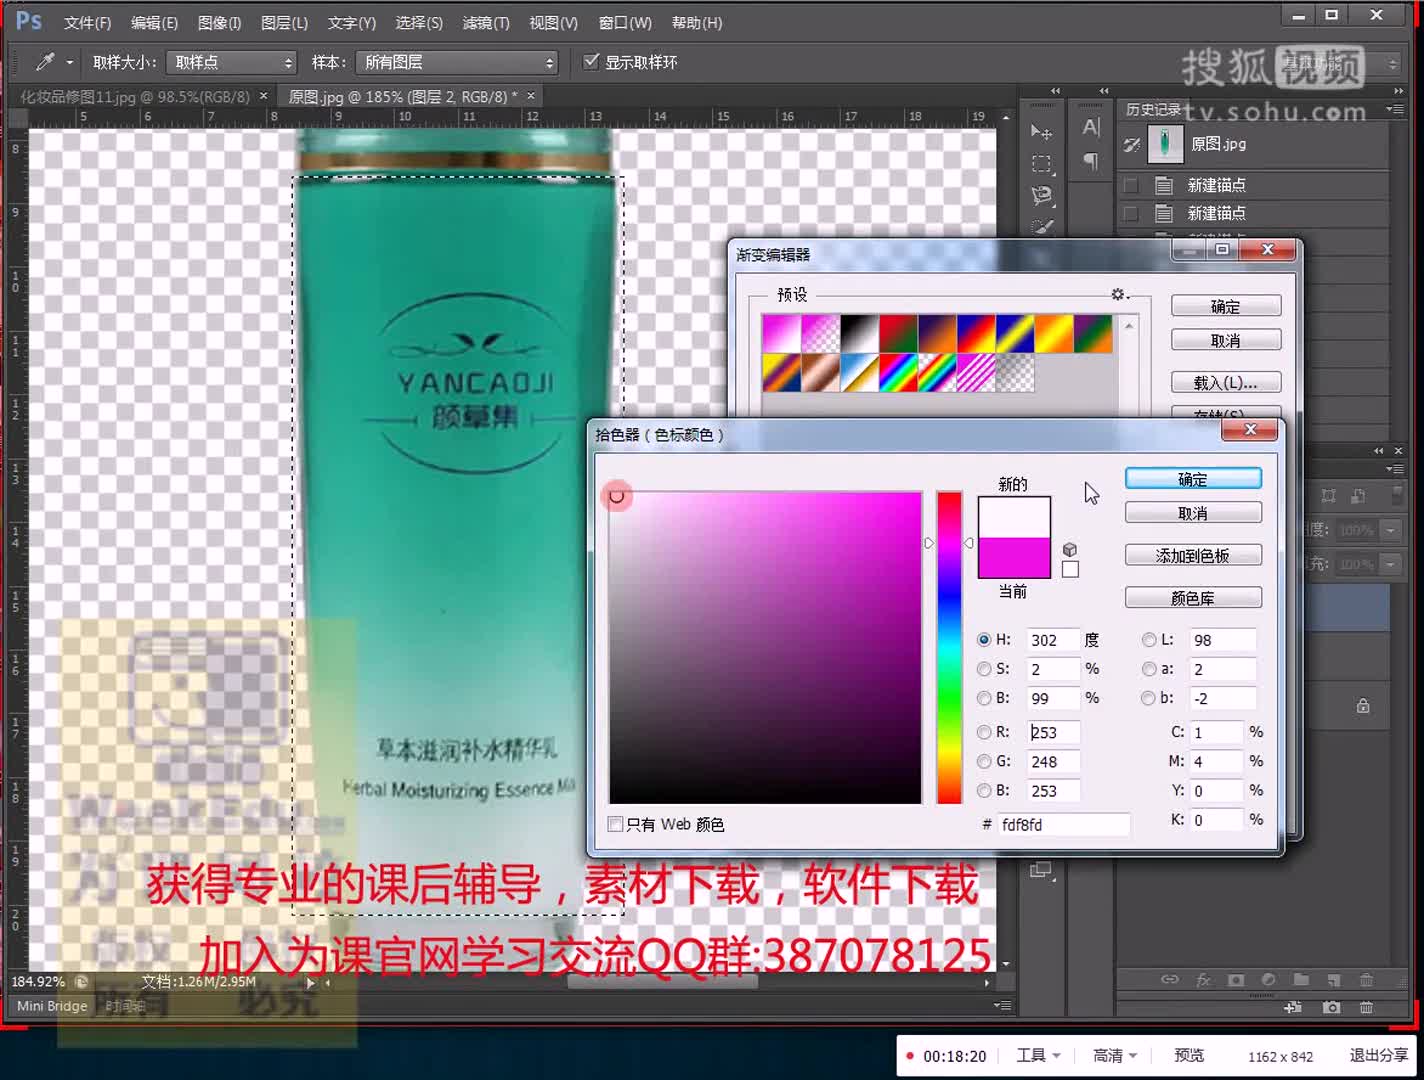Click the vertical hue spectrum slider
The height and width of the screenshot is (1080, 1424).
(x=948, y=647)
